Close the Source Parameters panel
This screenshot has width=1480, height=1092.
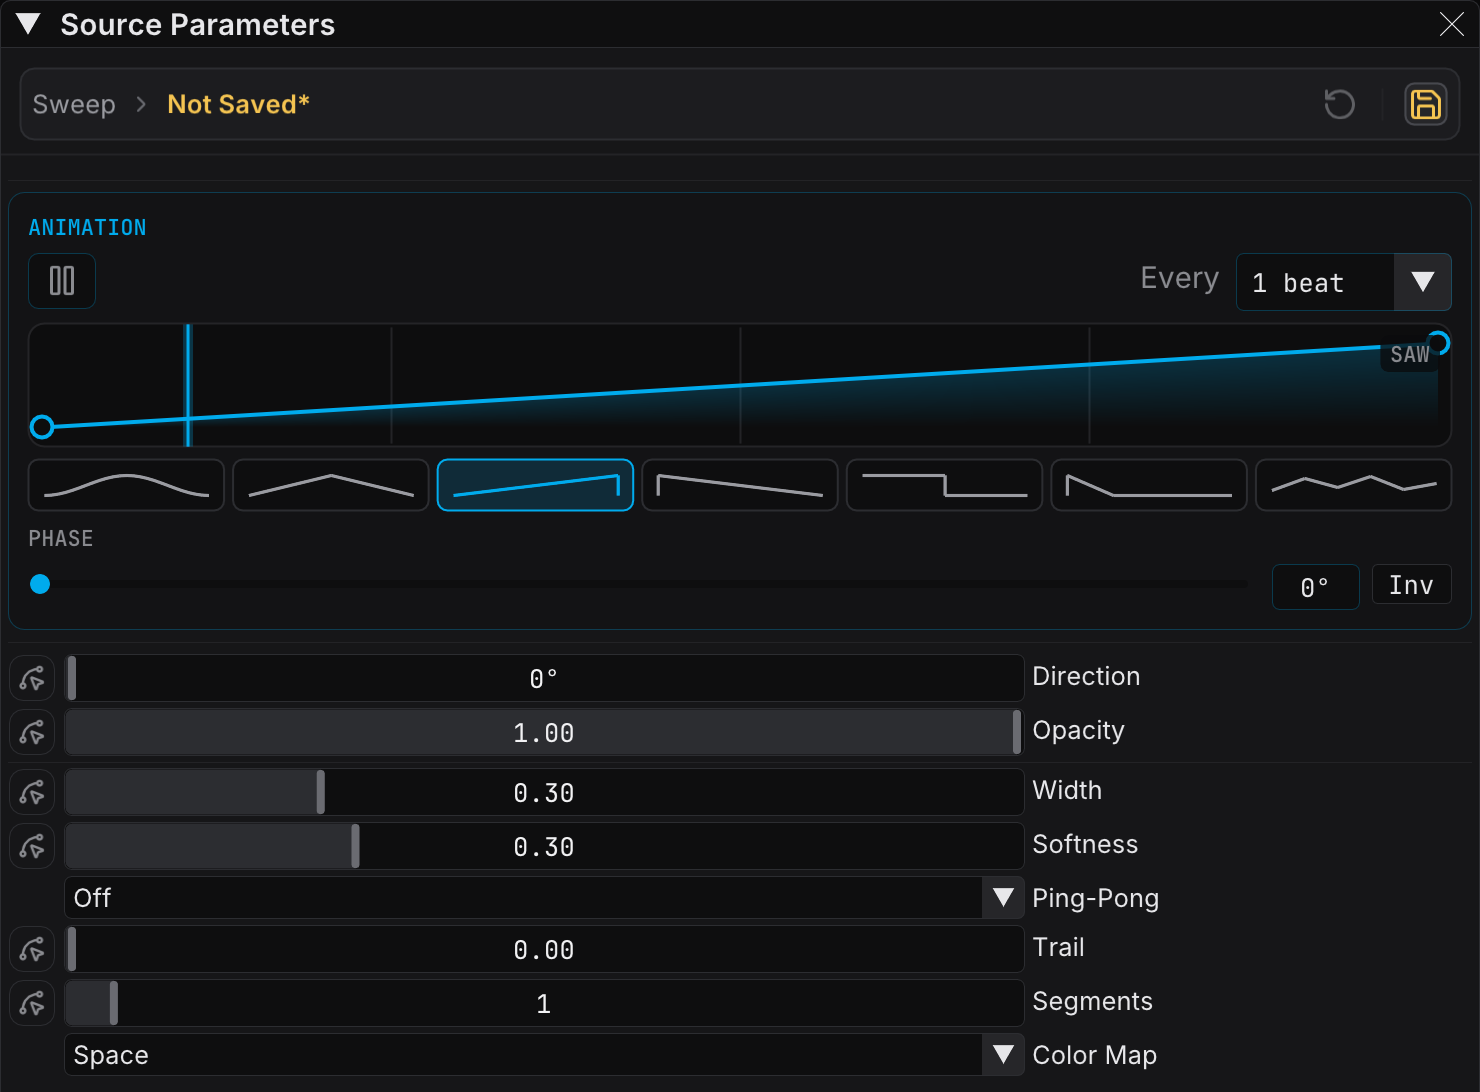[x=1451, y=24]
